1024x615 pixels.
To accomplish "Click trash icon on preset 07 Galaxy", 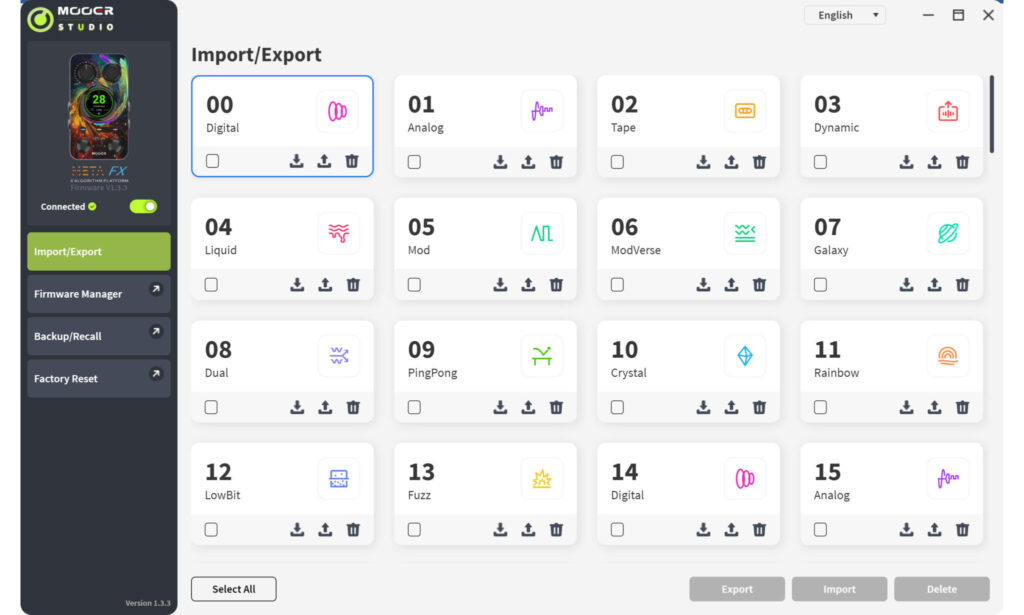I will [x=962, y=285].
